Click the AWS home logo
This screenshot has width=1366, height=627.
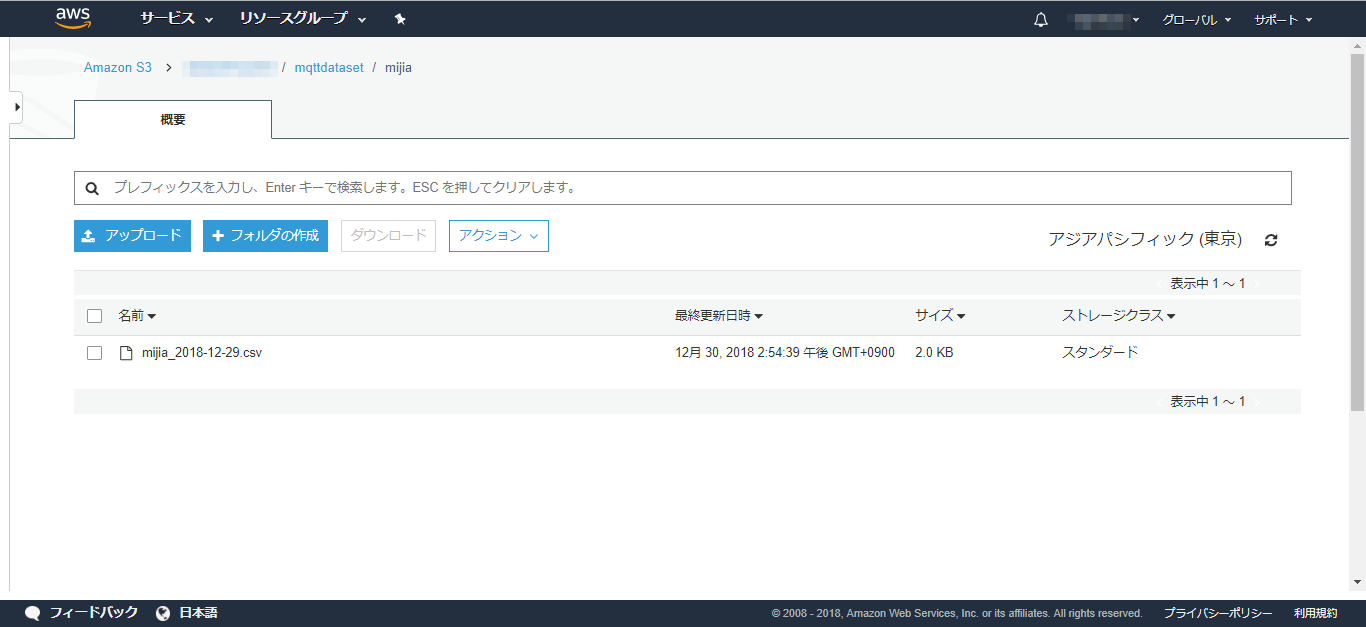[71, 18]
